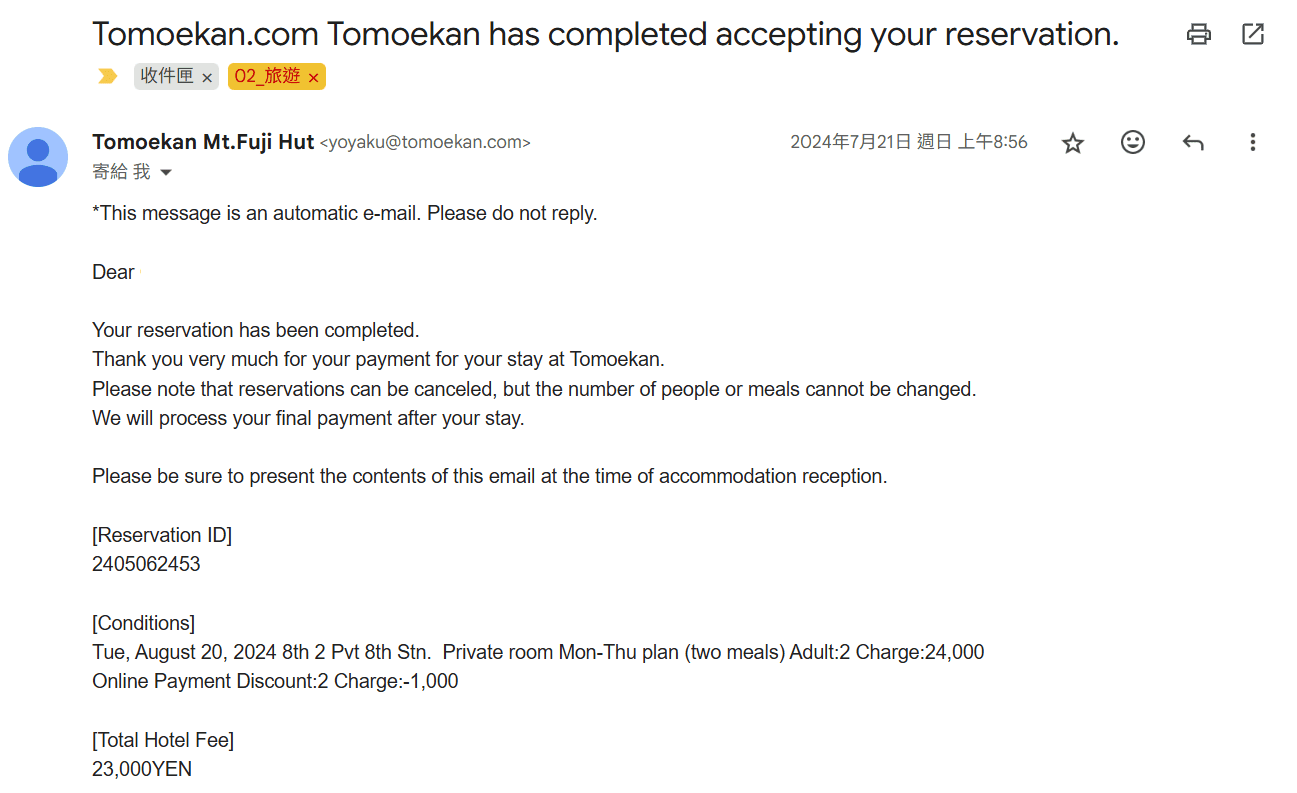The height and width of the screenshot is (793, 1297).
Task: Remove the 收件匣 label
Action: 207,78
